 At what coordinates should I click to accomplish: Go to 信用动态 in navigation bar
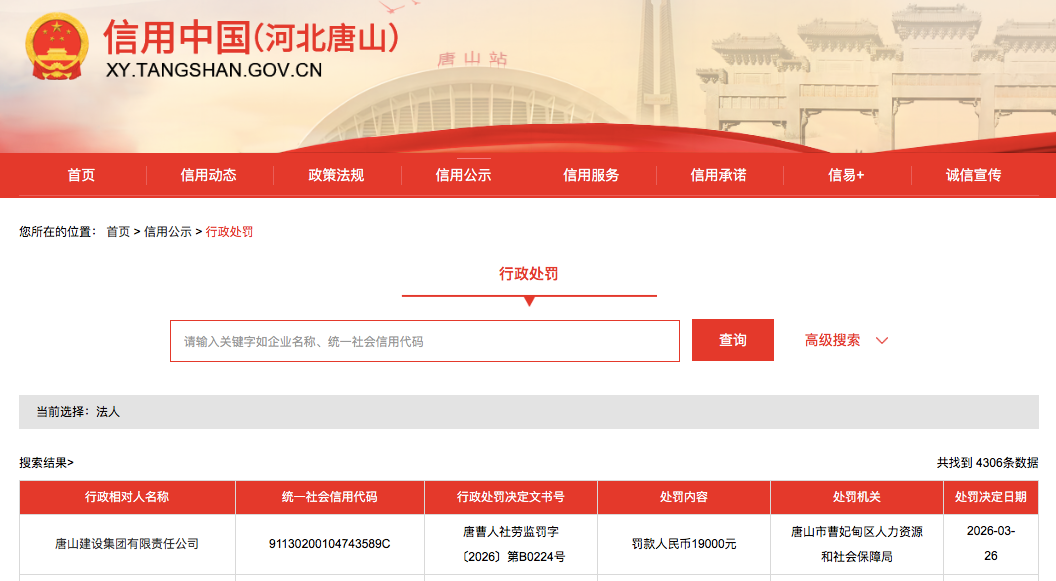coord(208,175)
